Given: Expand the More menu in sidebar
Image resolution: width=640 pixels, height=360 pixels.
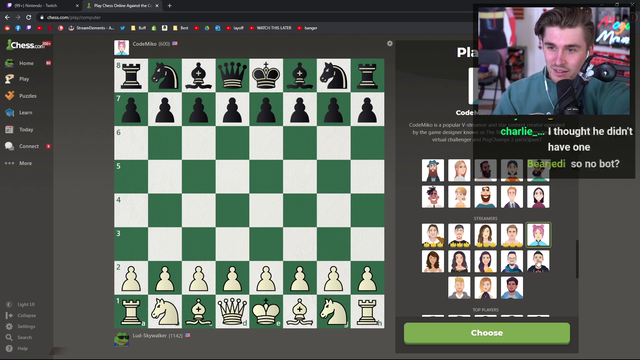Looking at the screenshot, I should tap(25, 163).
